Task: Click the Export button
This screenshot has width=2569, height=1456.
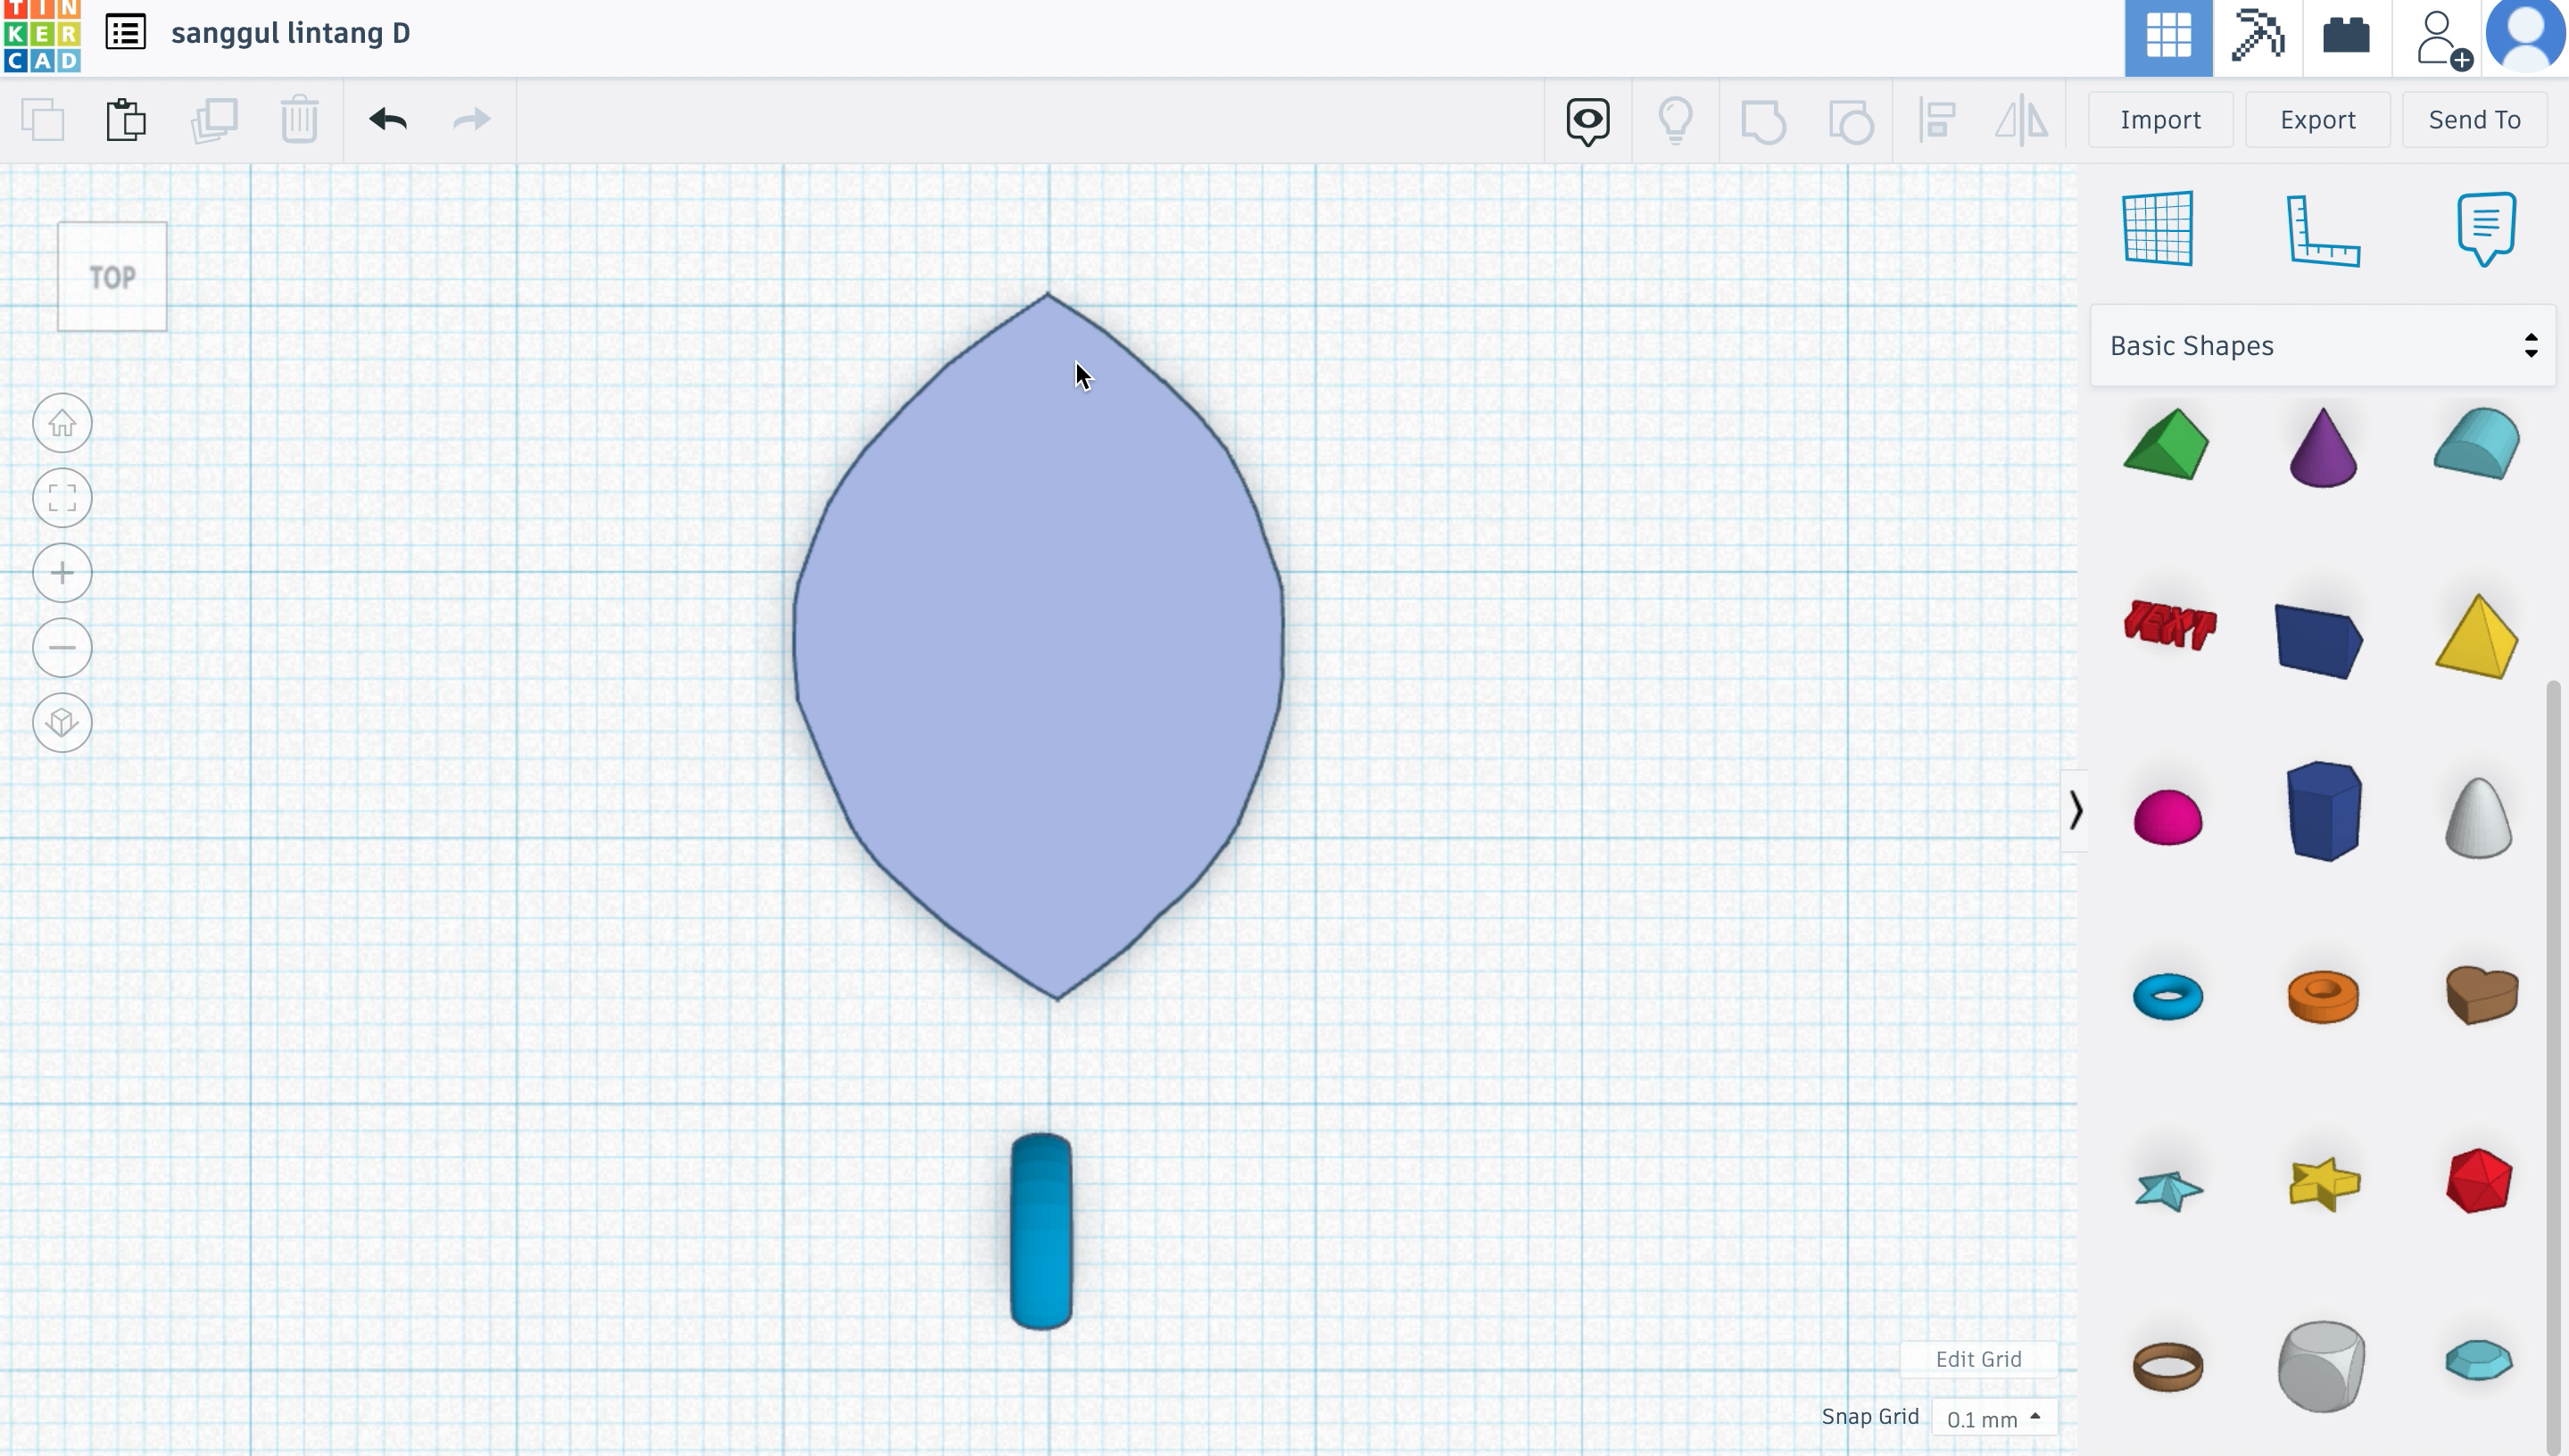Action: point(2316,119)
